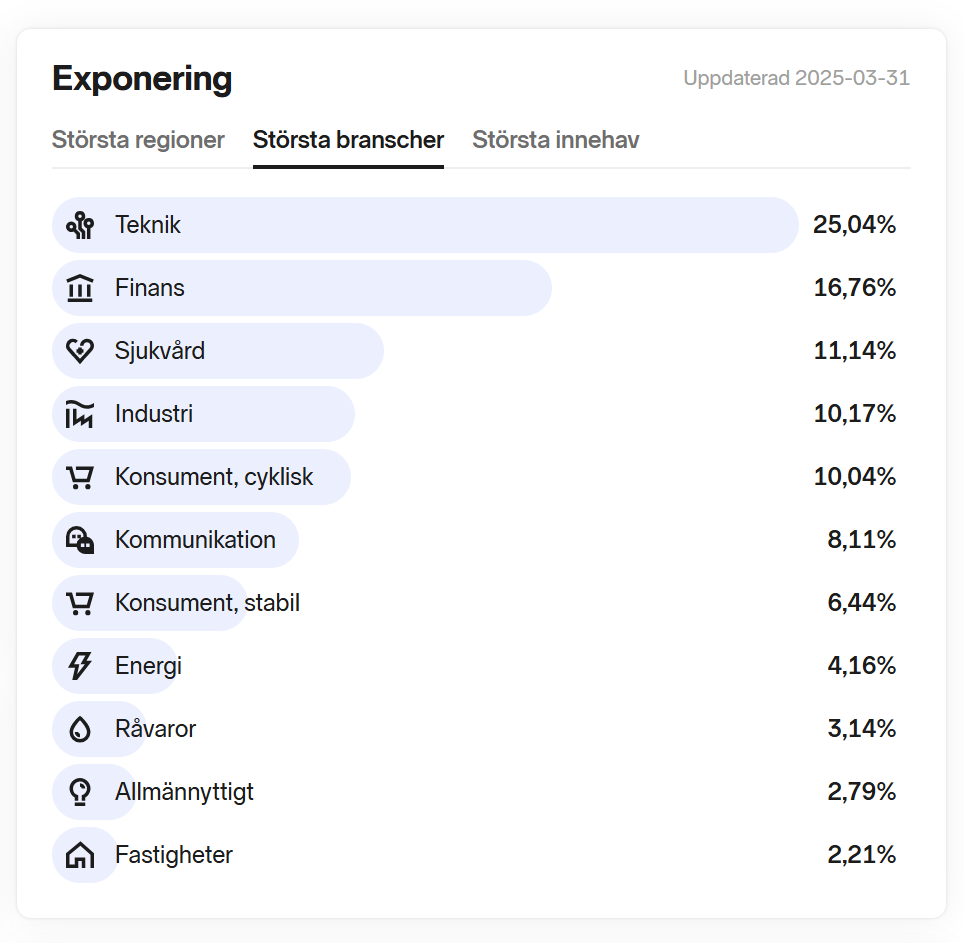Click the Konsument, stabil shopping cart icon
This screenshot has width=964, height=943.
[x=80, y=603]
